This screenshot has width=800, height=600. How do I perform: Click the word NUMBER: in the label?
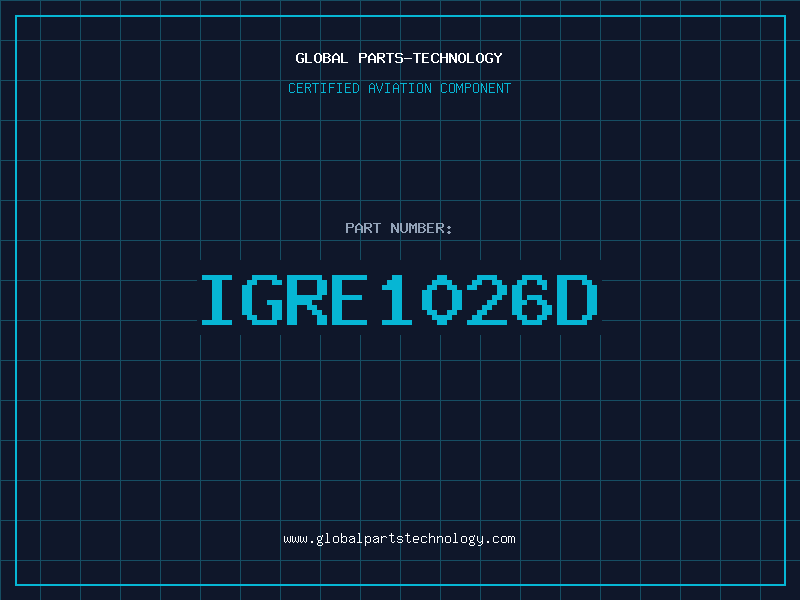tap(422, 228)
